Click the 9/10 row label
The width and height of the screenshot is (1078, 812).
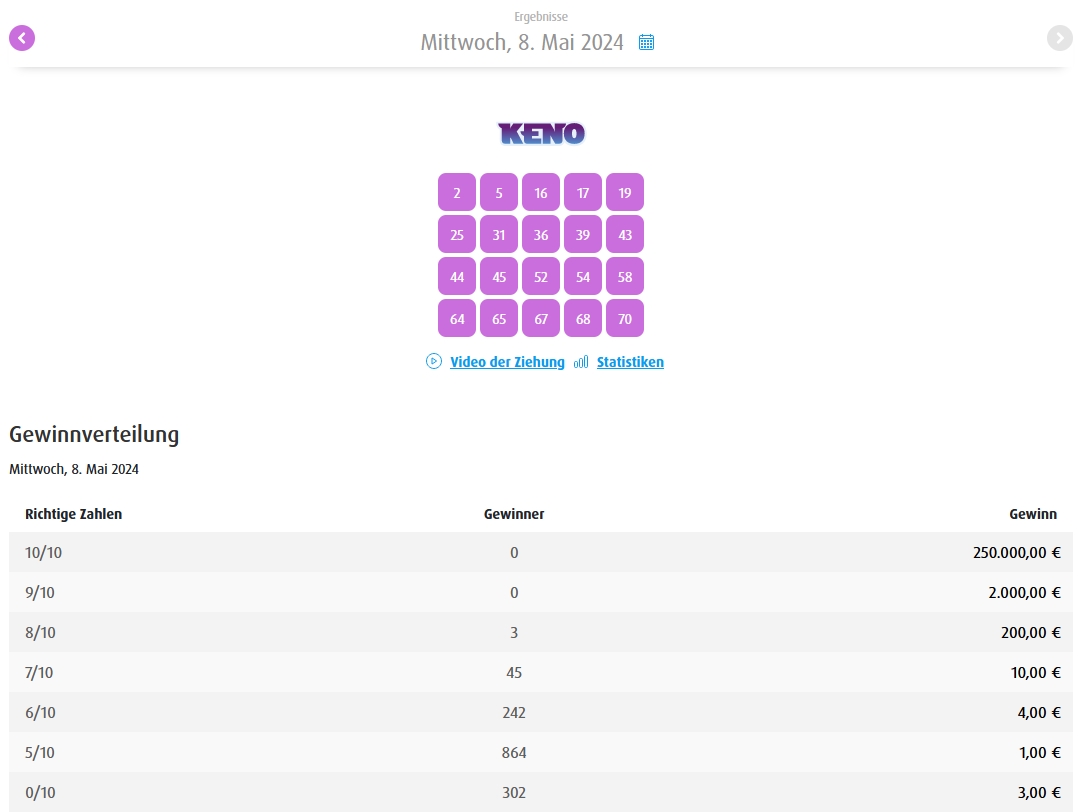(x=40, y=593)
